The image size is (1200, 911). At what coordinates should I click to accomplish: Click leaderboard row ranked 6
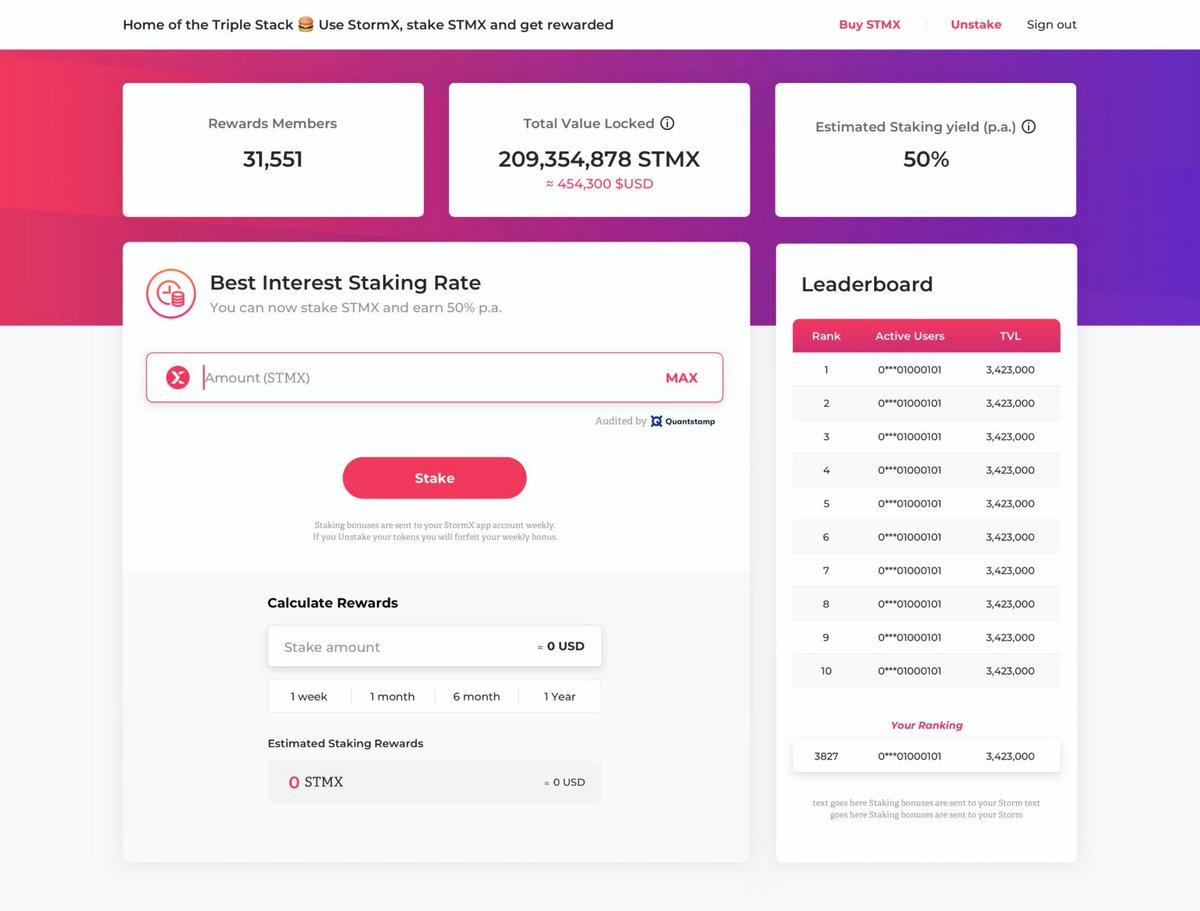pos(926,537)
